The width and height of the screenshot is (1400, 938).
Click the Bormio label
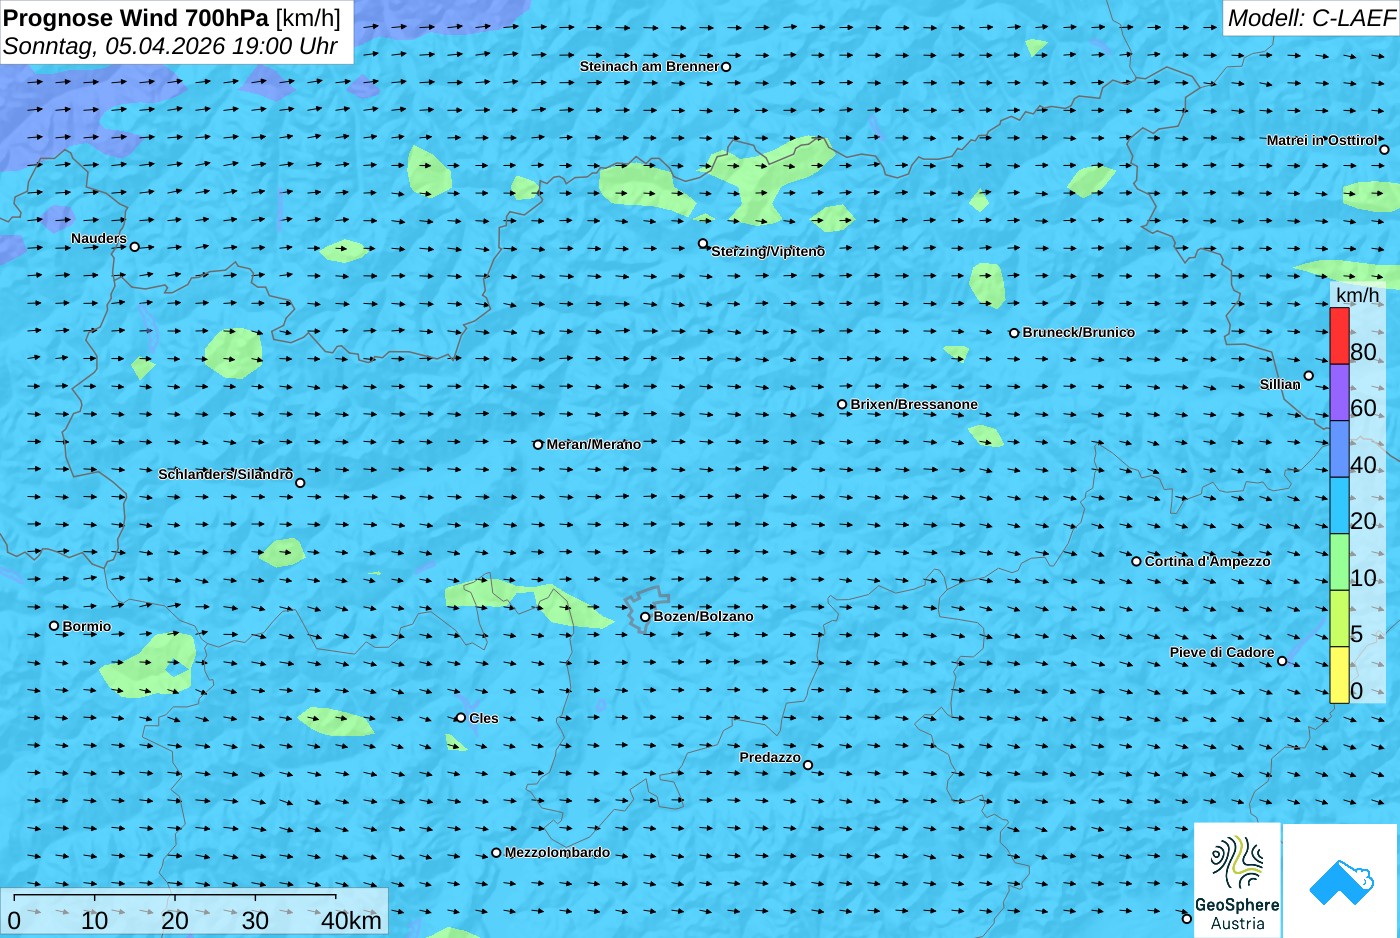point(87,626)
